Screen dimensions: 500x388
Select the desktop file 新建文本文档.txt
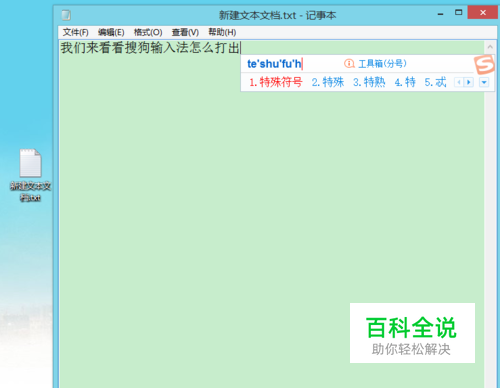pyautogui.click(x=30, y=175)
